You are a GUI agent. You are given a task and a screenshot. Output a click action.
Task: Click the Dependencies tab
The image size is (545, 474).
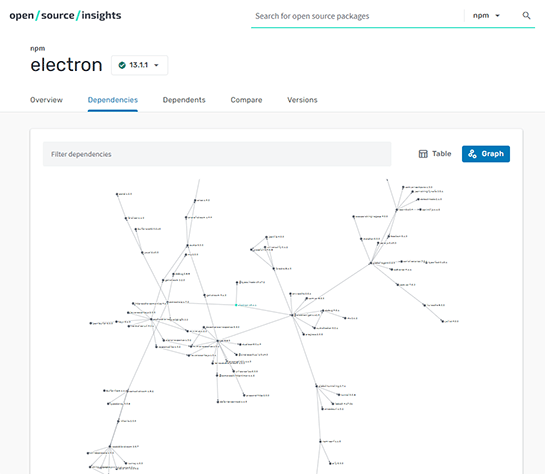113,100
